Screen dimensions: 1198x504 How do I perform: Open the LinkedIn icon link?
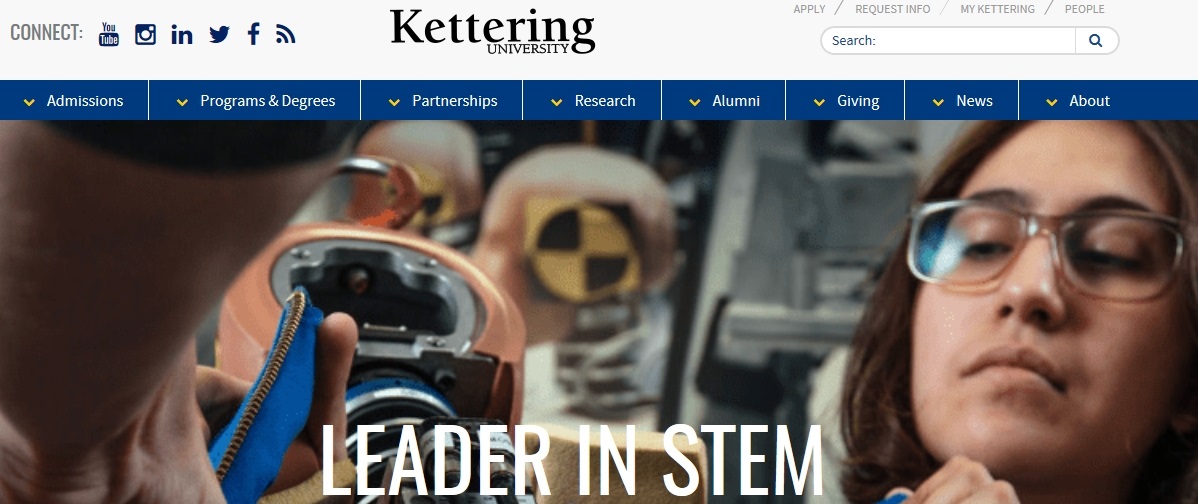[182, 34]
